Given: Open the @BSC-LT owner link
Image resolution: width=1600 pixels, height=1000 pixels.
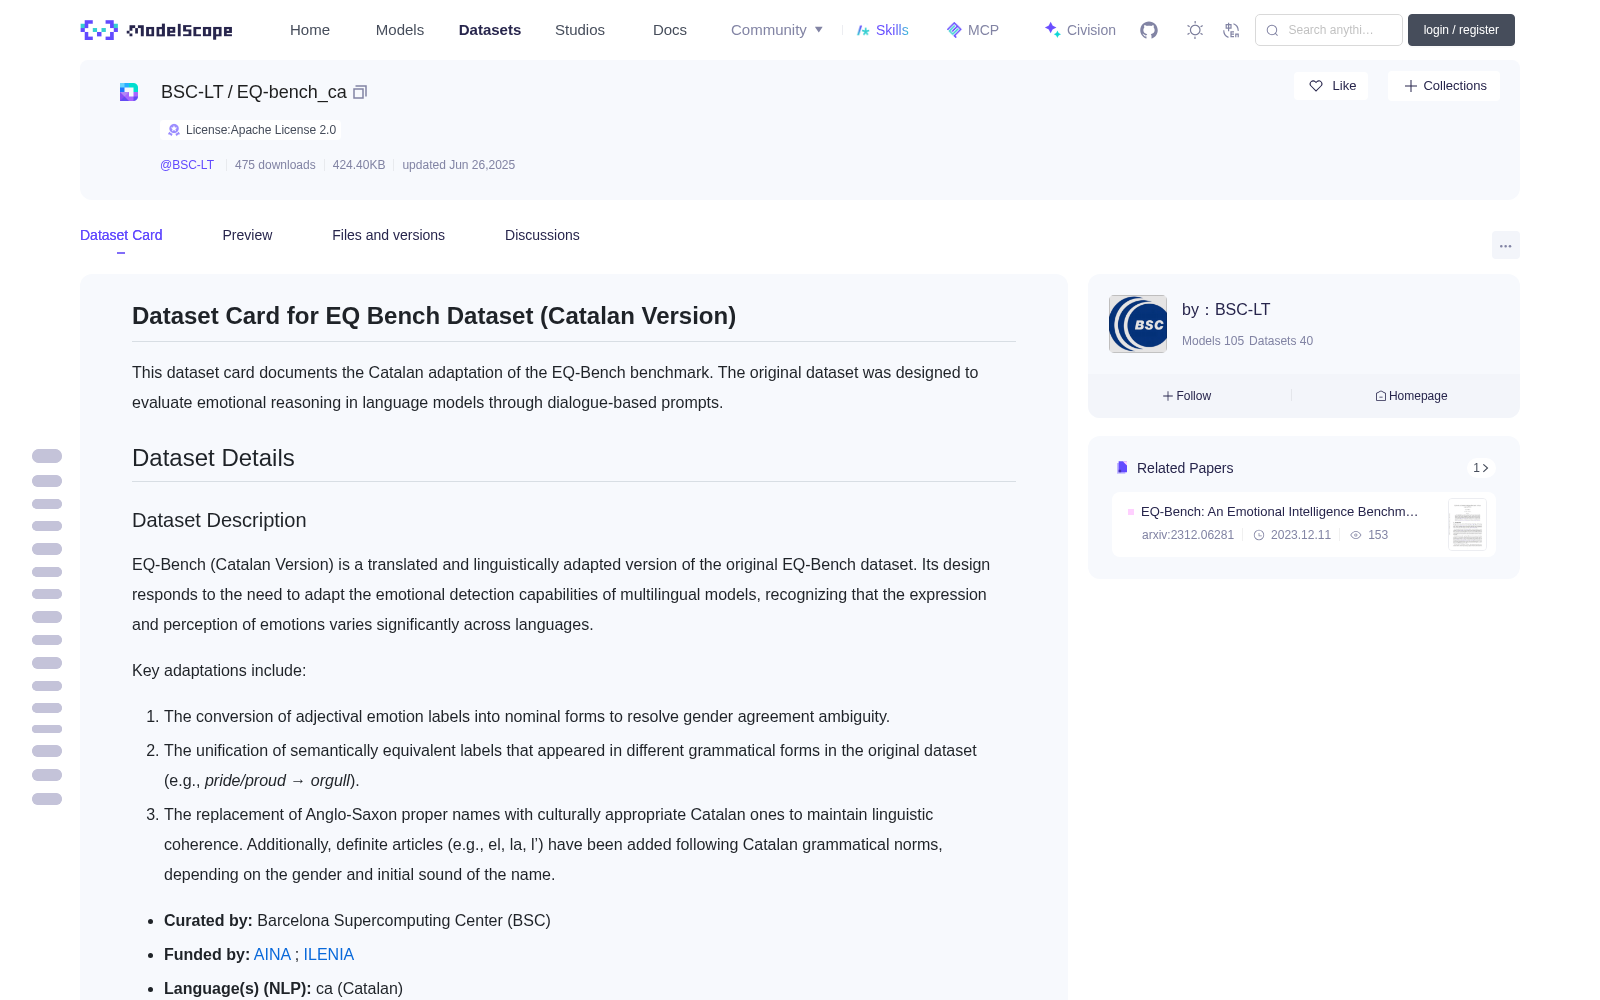Looking at the screenshot, I should pyautogui.click(x=187, y=165).
